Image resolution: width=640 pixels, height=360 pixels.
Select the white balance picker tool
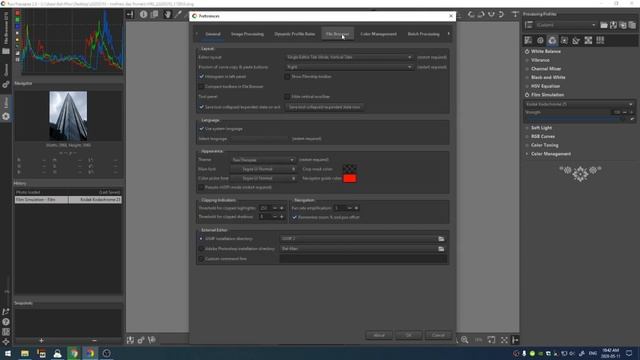(178, 15)
